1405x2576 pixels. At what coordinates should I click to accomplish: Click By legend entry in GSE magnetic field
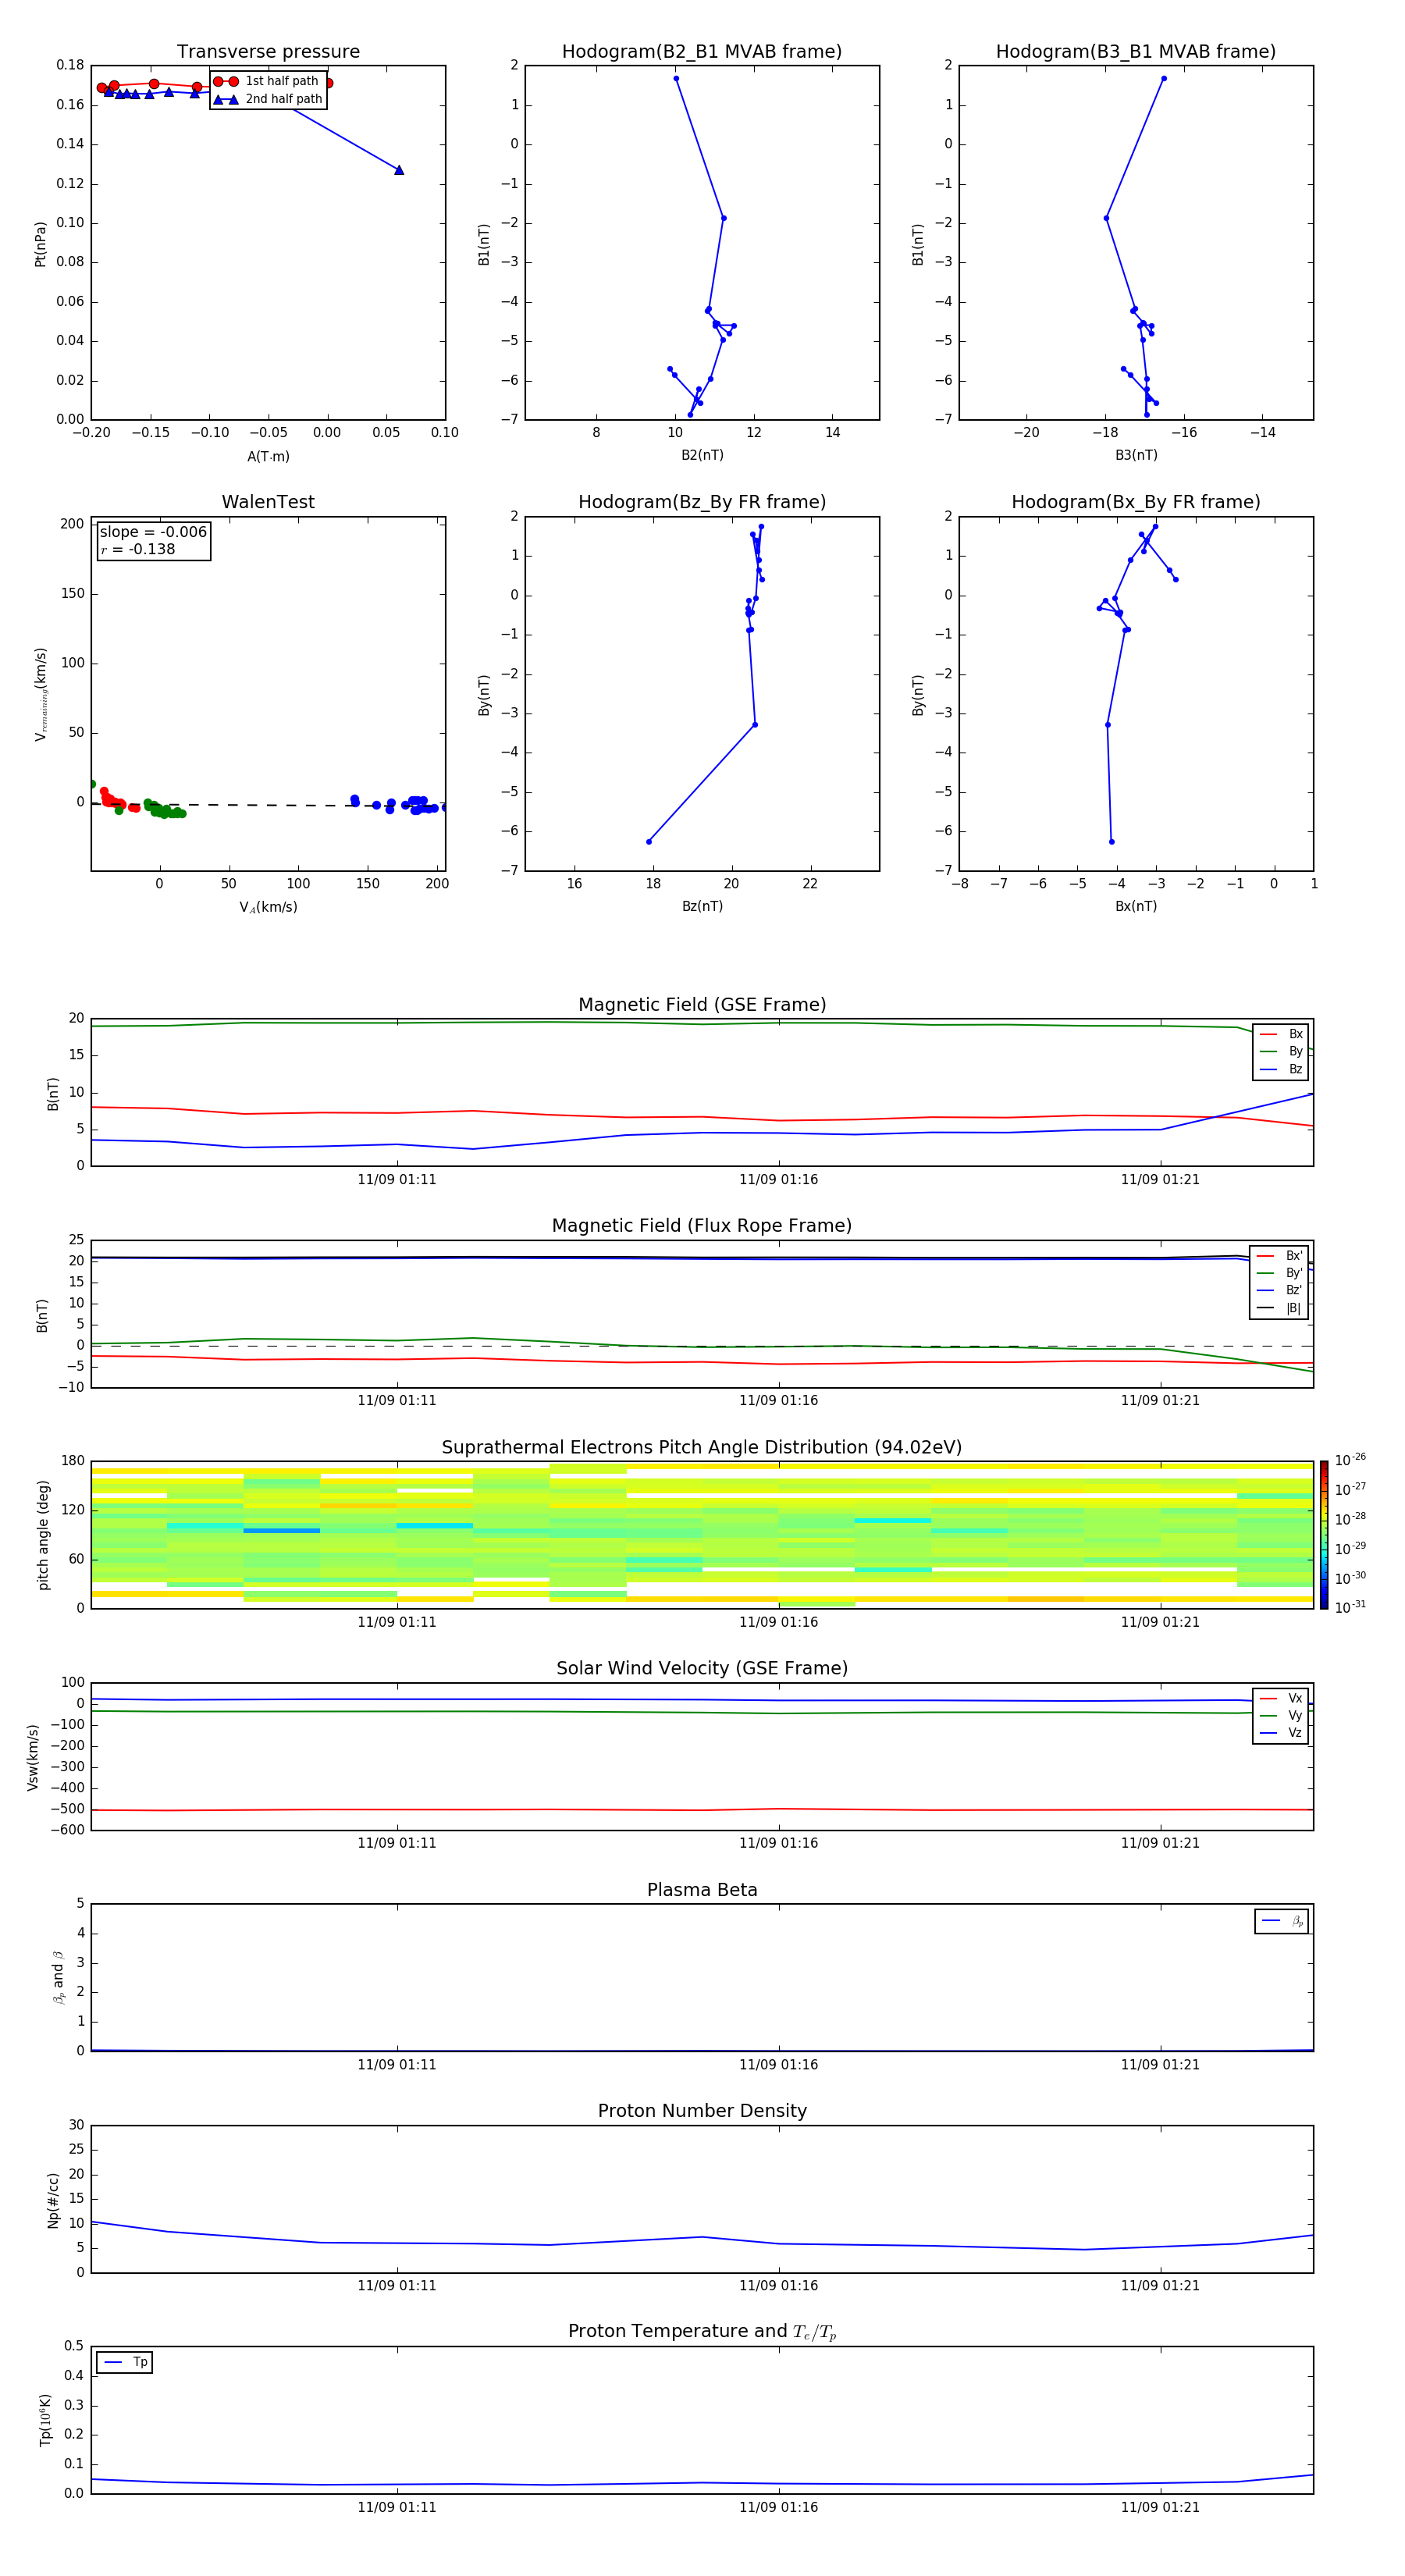coord(1281,1052)
